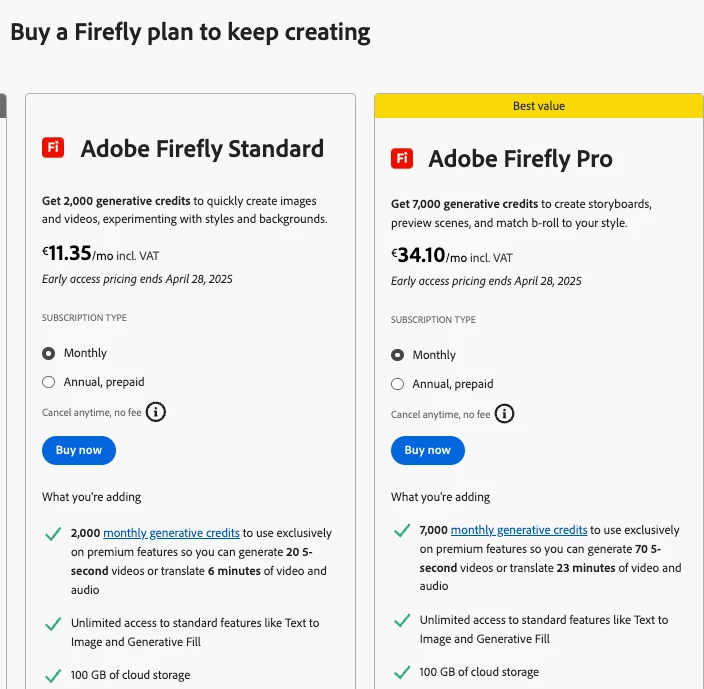Click the Firefly Standard plan logo icon
This screenshot has height=689, width=704.
point(53,148)
